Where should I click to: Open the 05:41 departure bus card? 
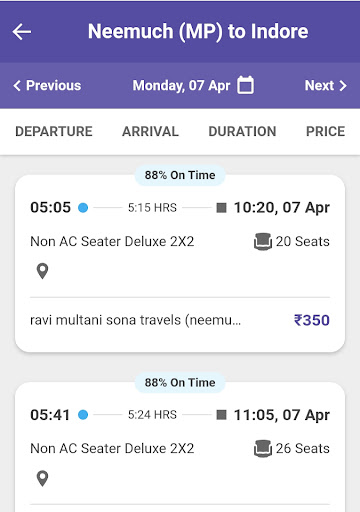pyautogui.click(x=180, y=447)
